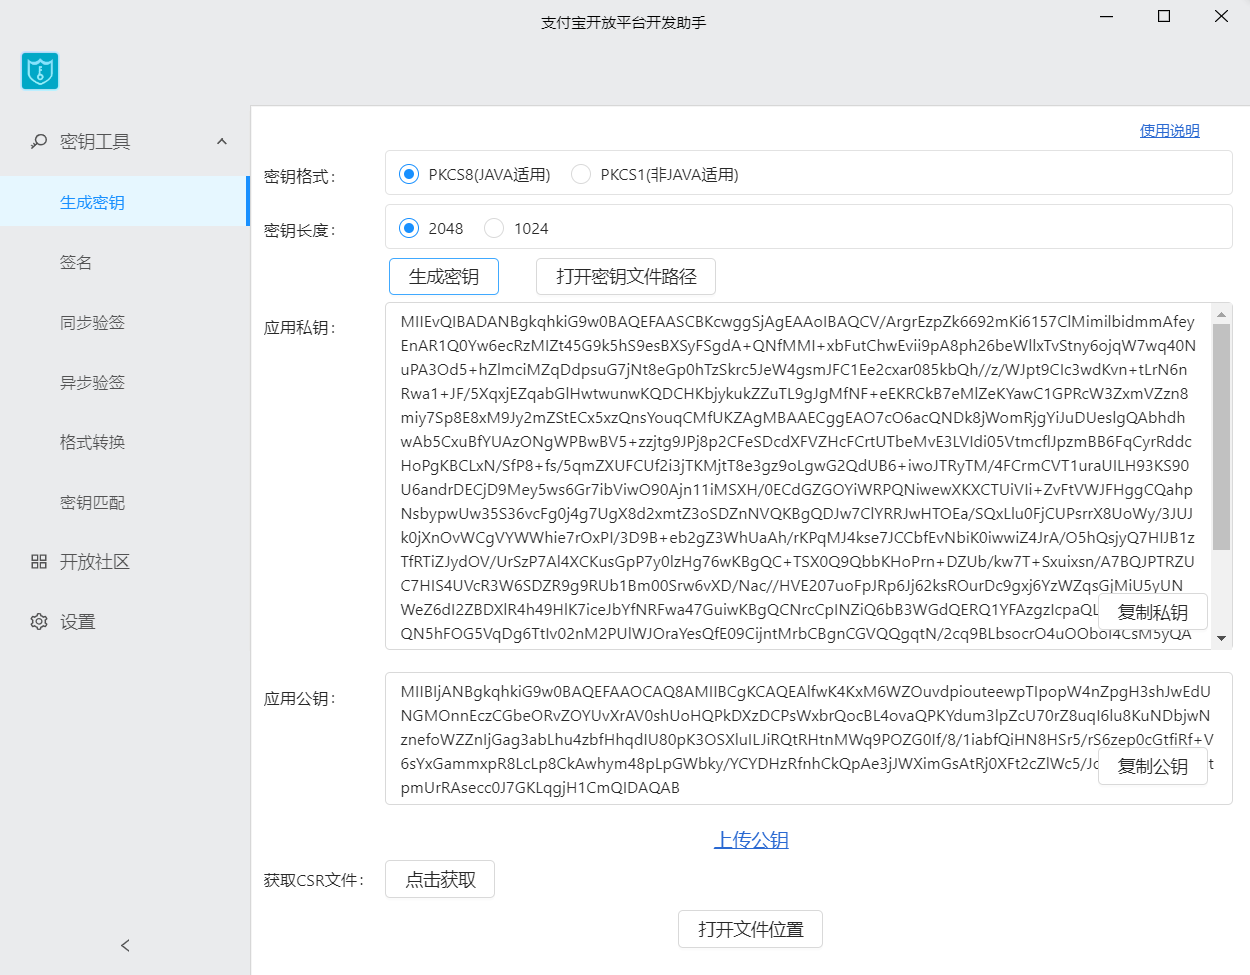Click the 上传公钥 upload link
The image size is (1250, 975).
751,840
